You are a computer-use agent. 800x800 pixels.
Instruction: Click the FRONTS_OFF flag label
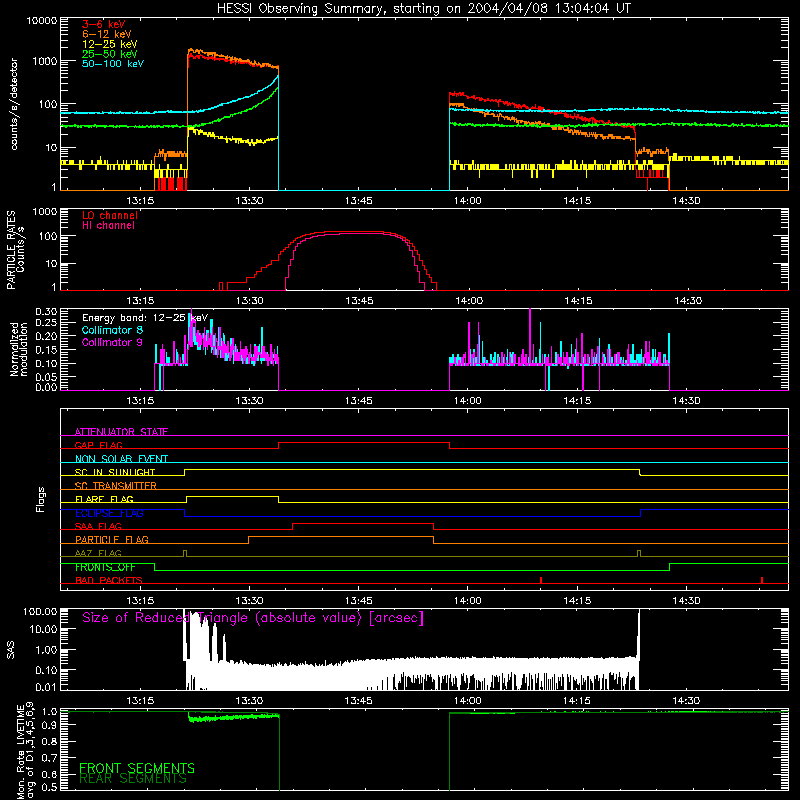[x=105, y=567]
